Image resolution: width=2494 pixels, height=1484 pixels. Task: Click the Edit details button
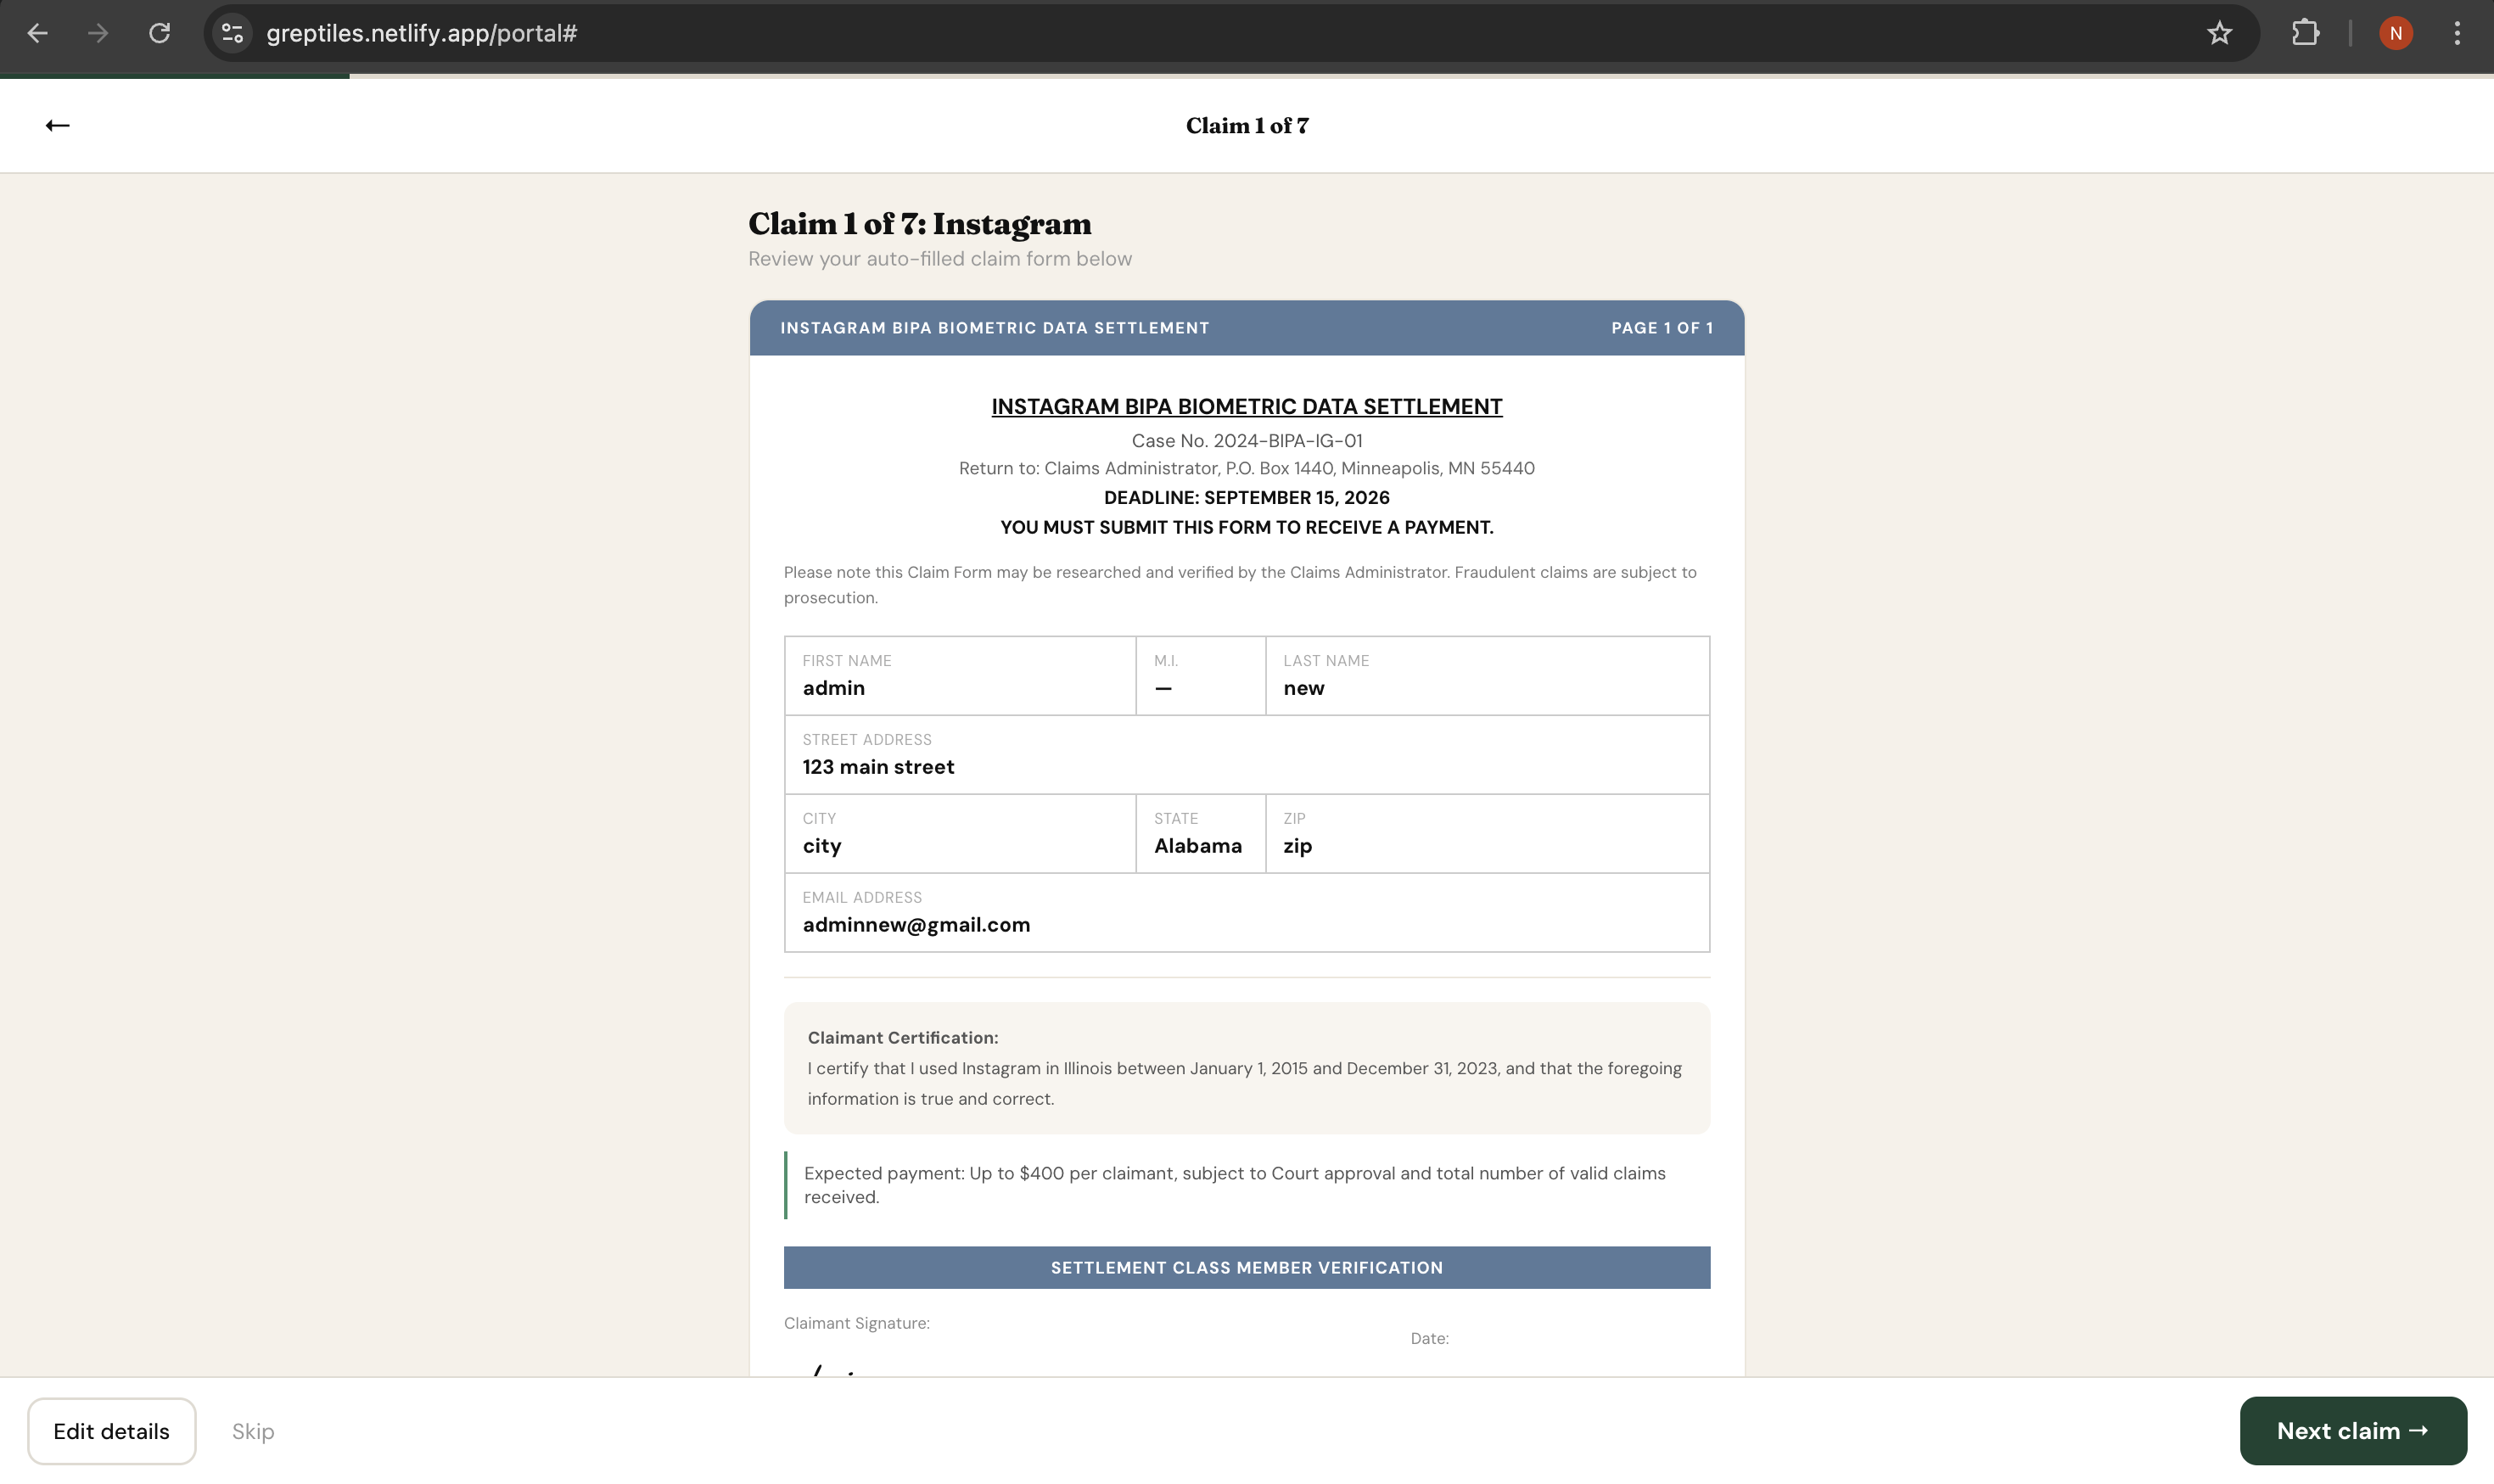click(112, 1430)
